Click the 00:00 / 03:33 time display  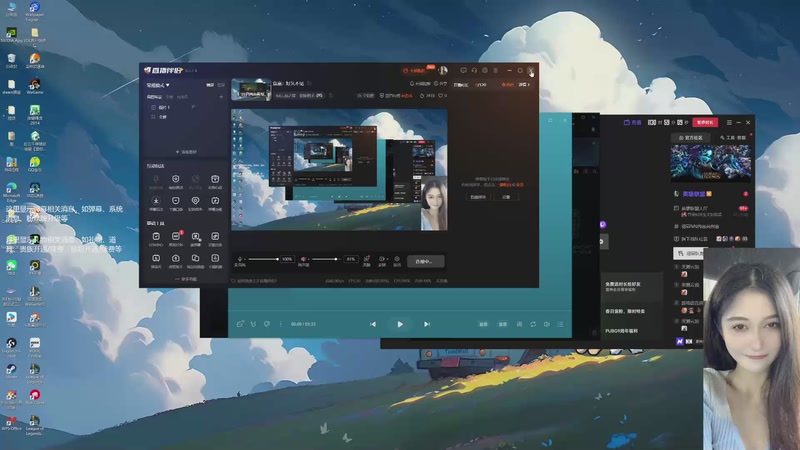click(303, 324)
